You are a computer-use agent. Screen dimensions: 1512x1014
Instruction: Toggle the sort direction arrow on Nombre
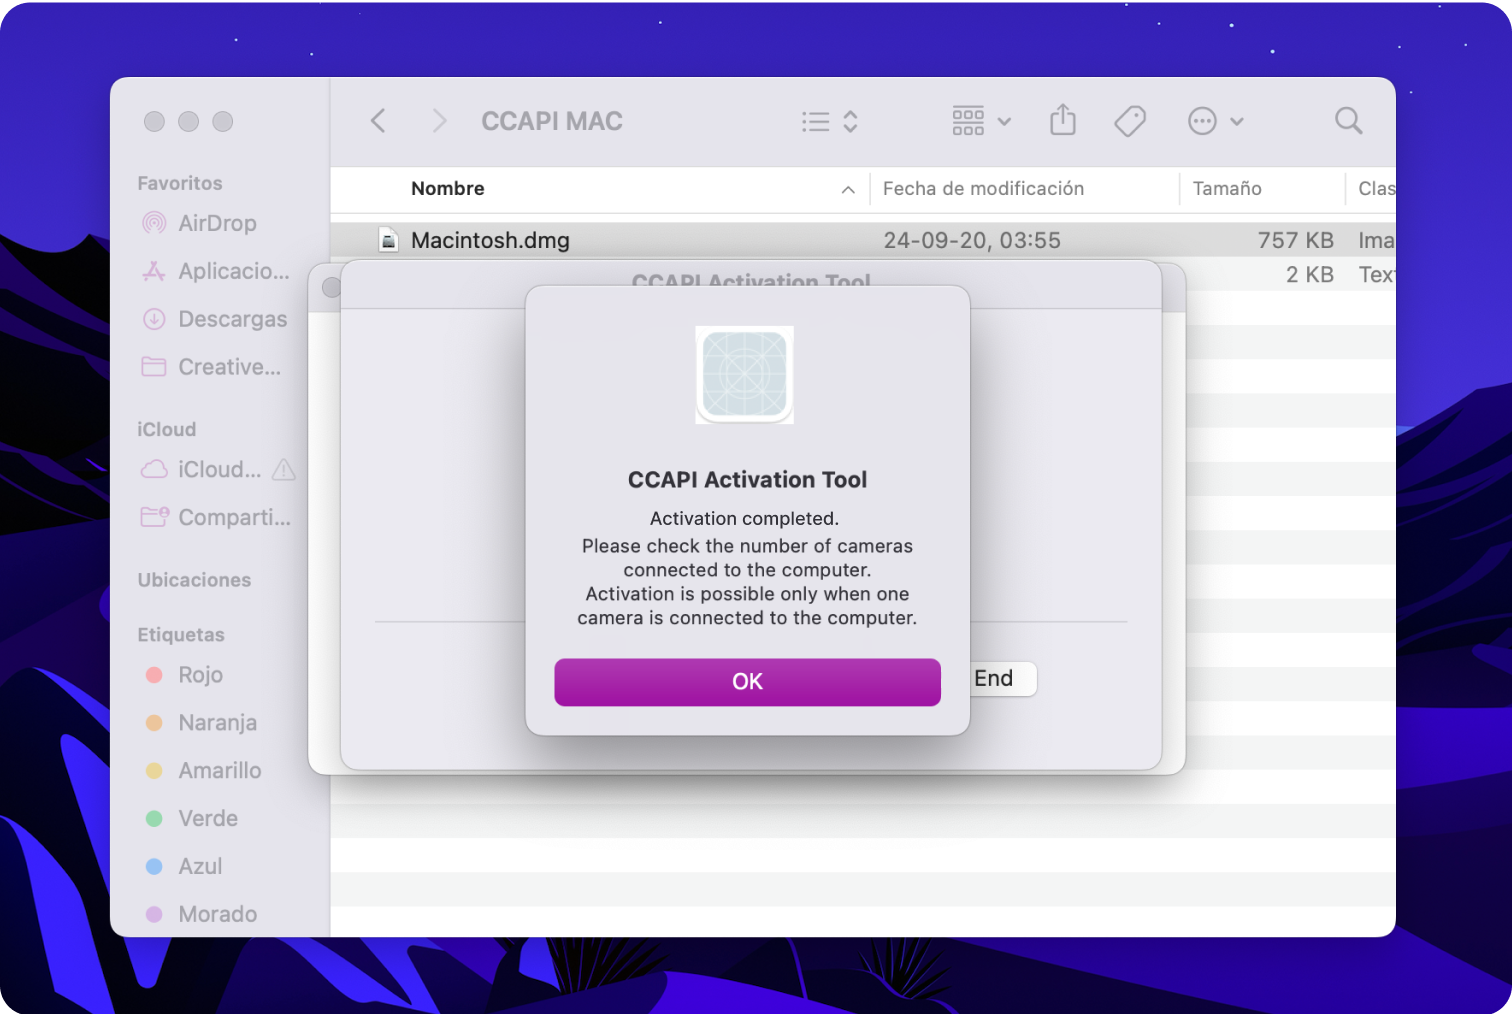point(848,190)
